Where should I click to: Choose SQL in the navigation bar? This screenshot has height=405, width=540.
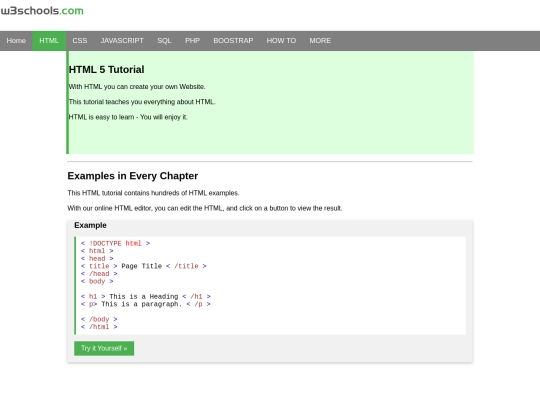coord(164,41)
